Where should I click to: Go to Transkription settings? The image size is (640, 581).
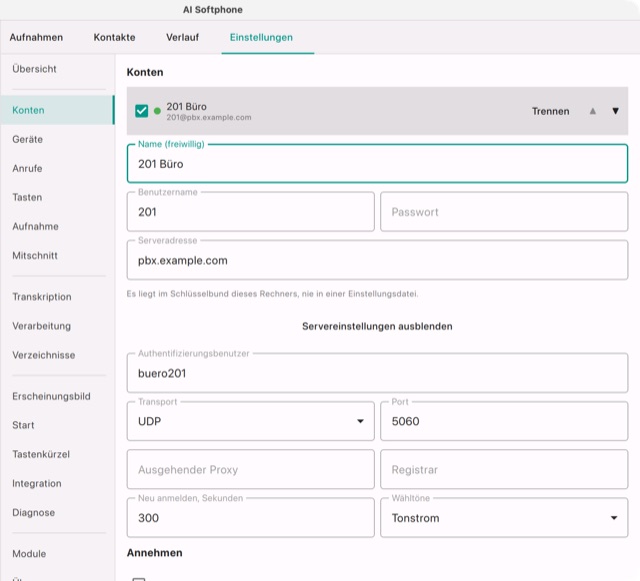[57, 297]
